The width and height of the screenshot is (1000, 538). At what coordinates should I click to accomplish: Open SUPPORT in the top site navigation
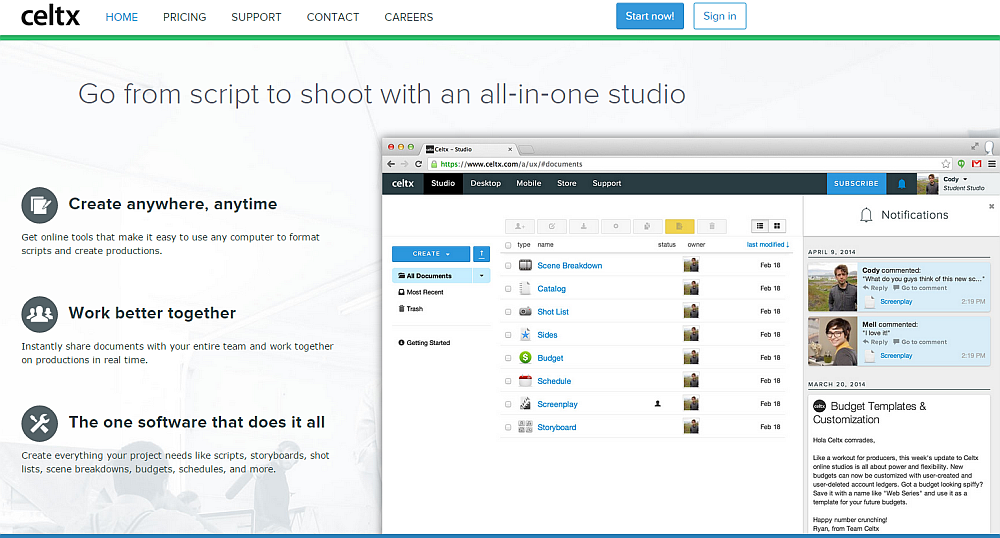click(256, 17)
